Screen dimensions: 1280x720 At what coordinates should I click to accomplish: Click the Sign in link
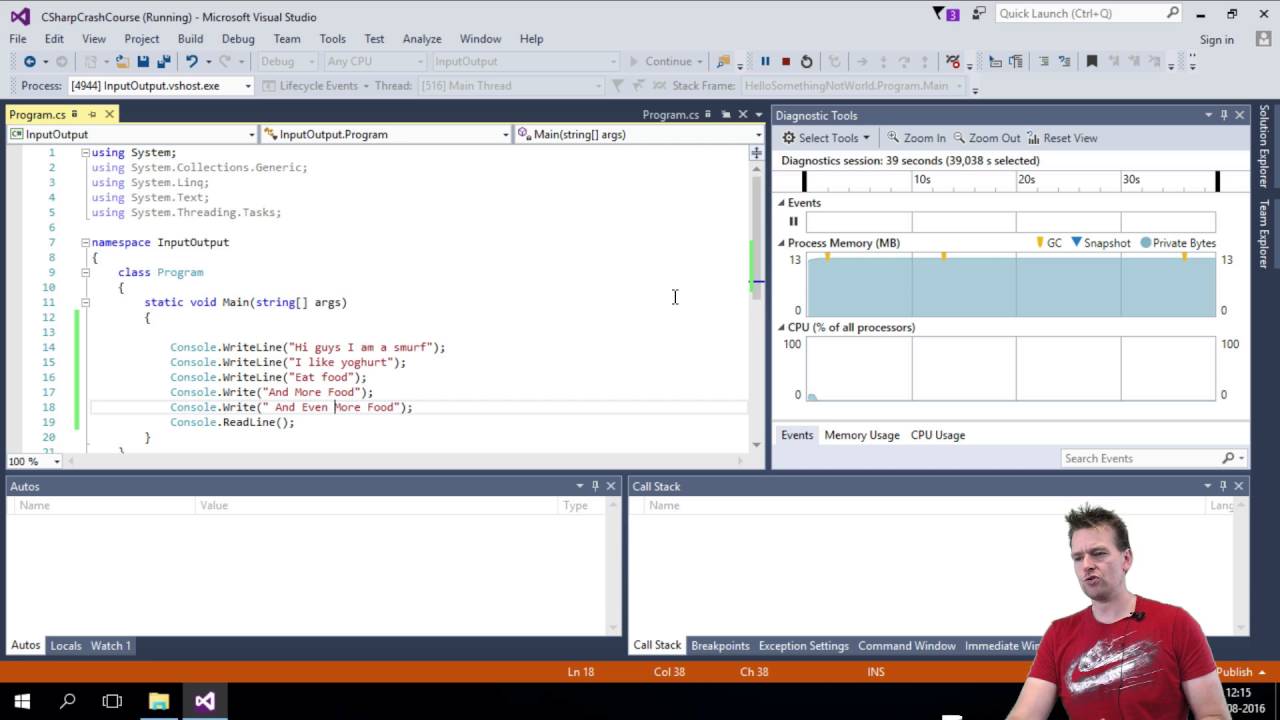click(1217, 40)
